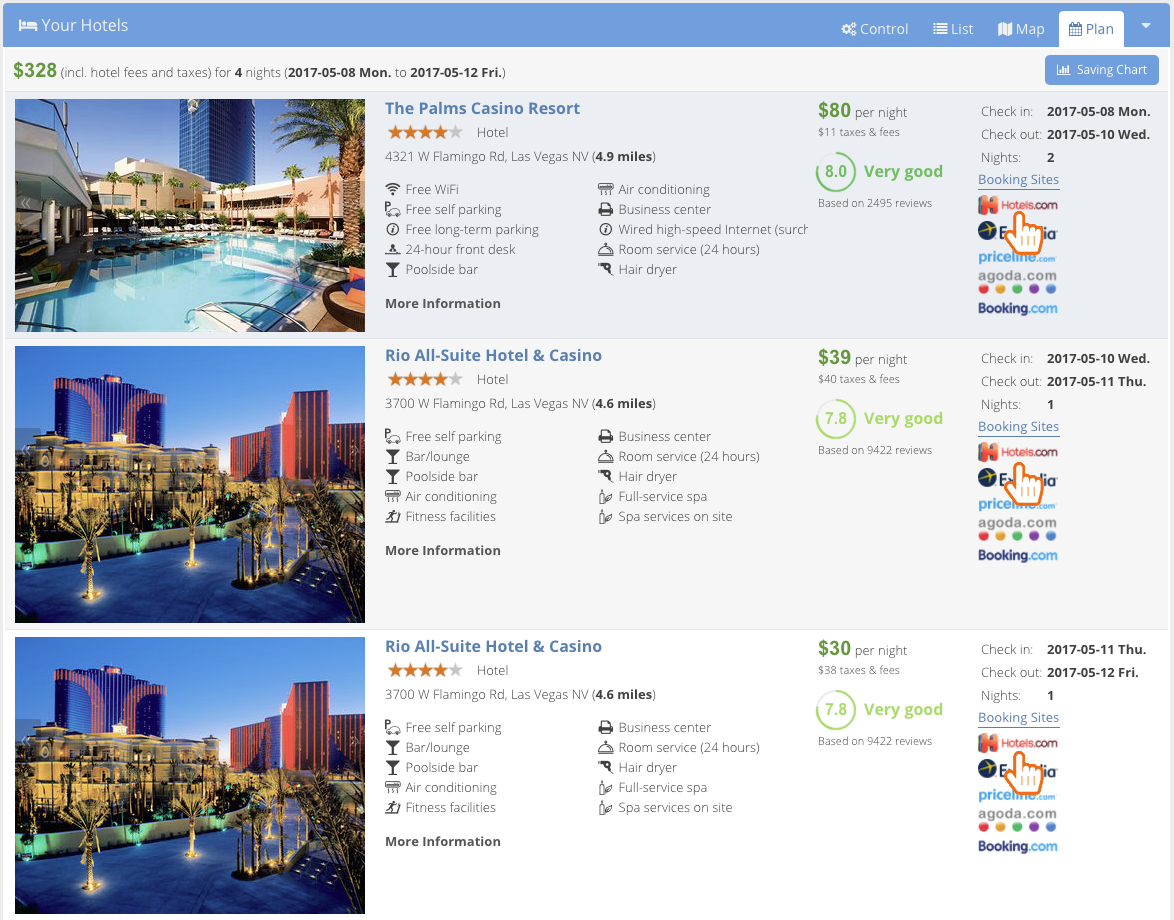The width and height of the screenshot is (1174, 920).
Task: Click the Rio hotel photo for $30 listing
Action: 190,776
